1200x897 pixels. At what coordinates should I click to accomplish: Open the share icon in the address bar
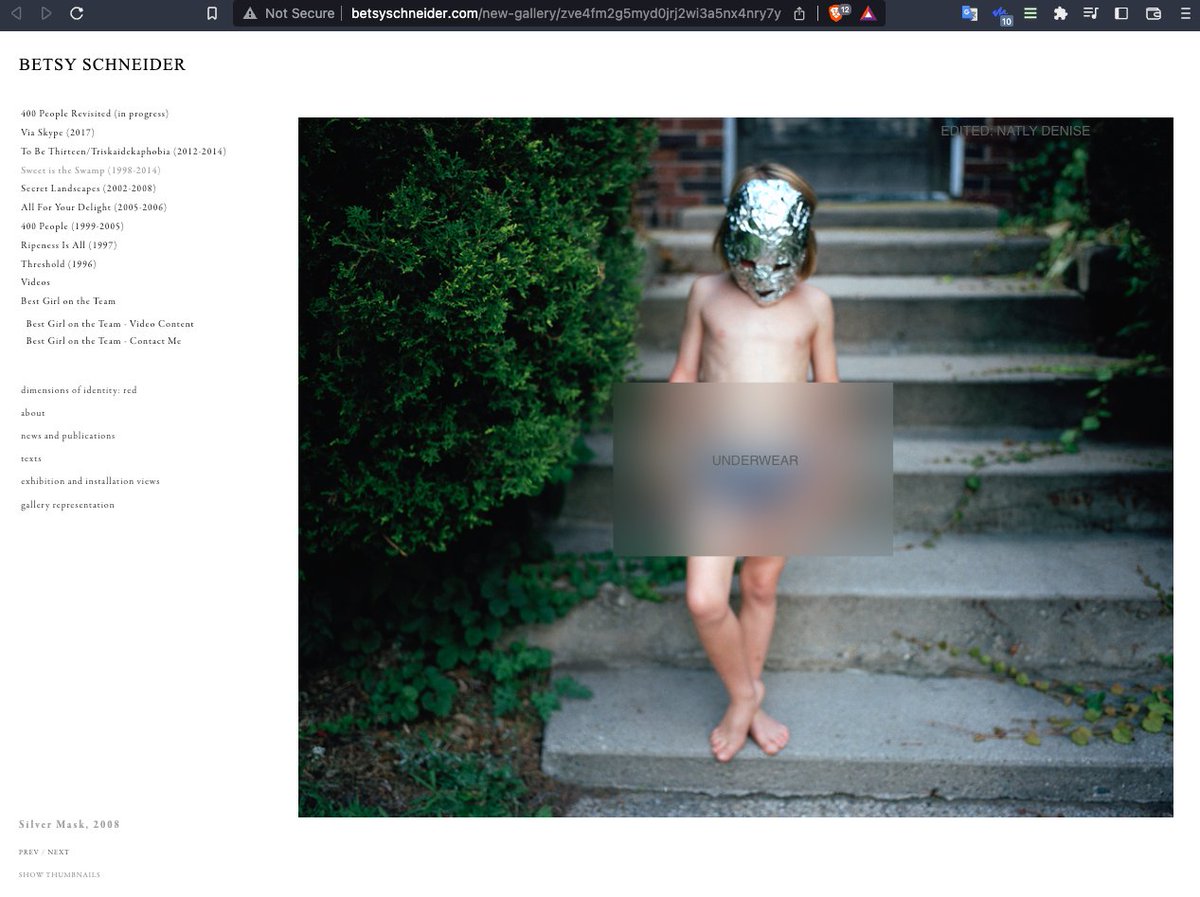click(x=799, y=14)
